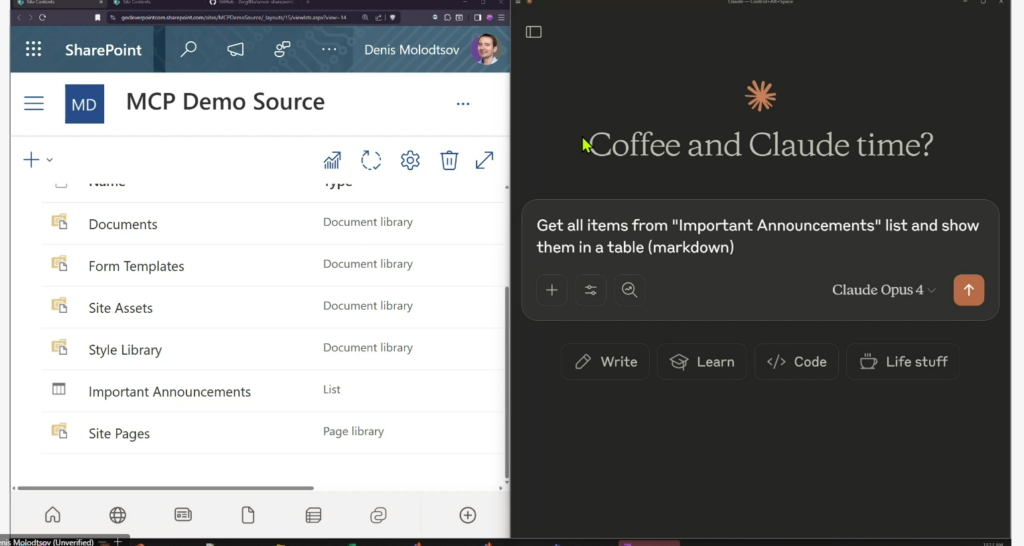Viewport: 1024px width, 546px height.
Task: Open the SharePoint header more options ellipsis
Action: tap(329, 49)
